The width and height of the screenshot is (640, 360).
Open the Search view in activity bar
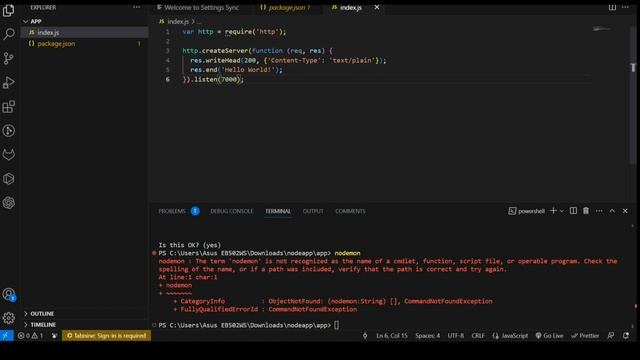(x=9, y=34)
